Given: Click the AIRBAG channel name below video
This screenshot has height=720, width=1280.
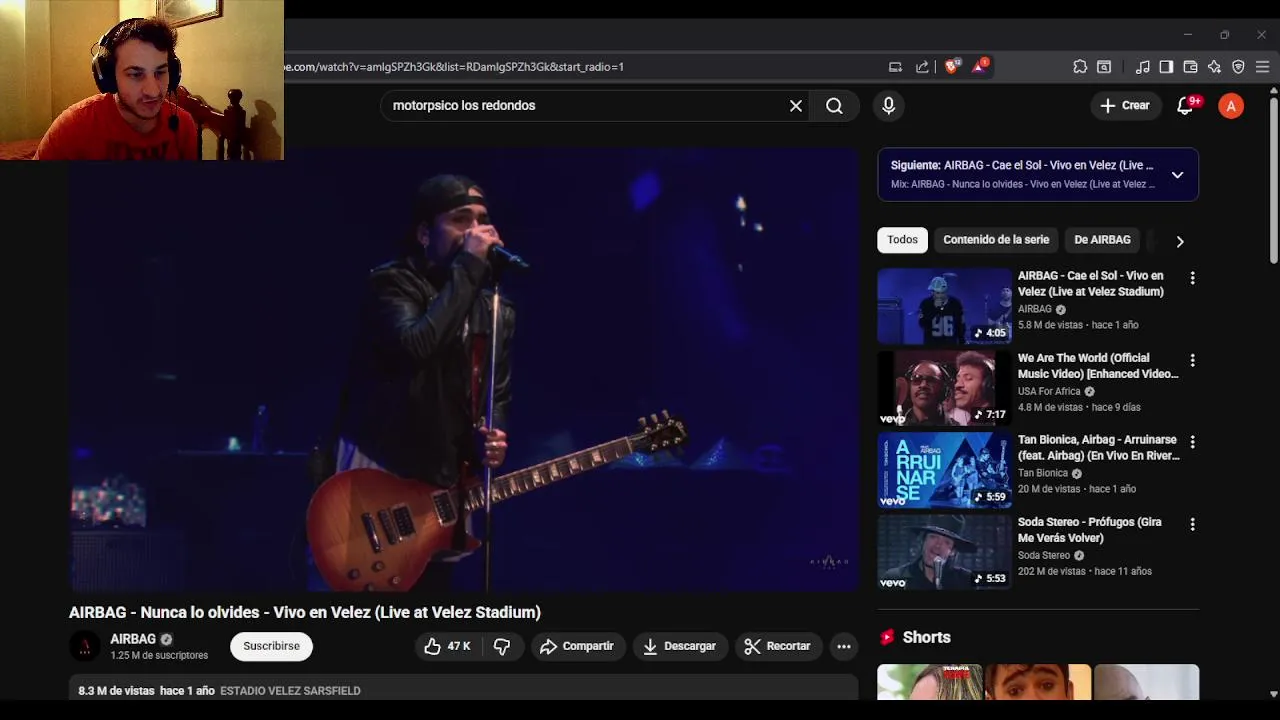Looking at the screenshot, I should [133, 639].
